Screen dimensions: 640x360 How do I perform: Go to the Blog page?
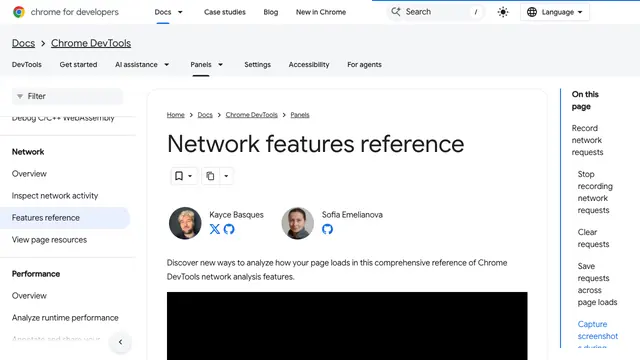coord(271,12)
